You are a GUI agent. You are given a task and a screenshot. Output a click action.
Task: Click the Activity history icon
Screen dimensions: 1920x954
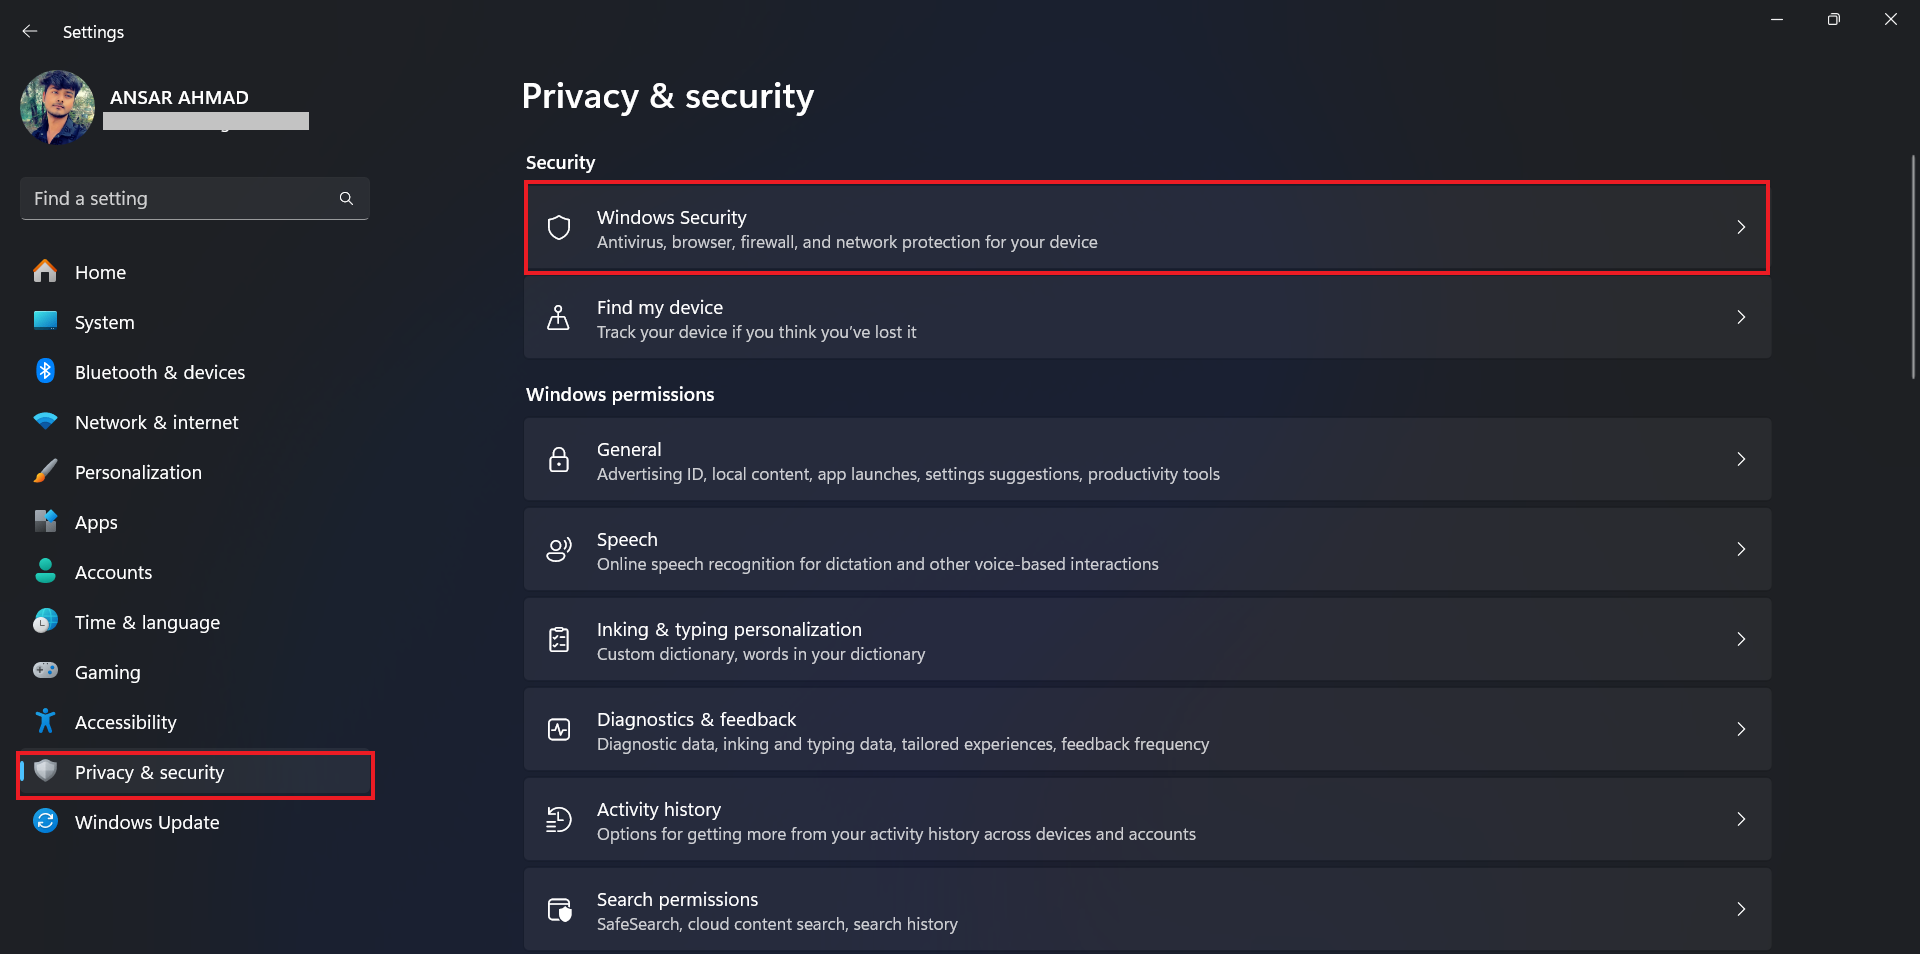click(558, 820)
